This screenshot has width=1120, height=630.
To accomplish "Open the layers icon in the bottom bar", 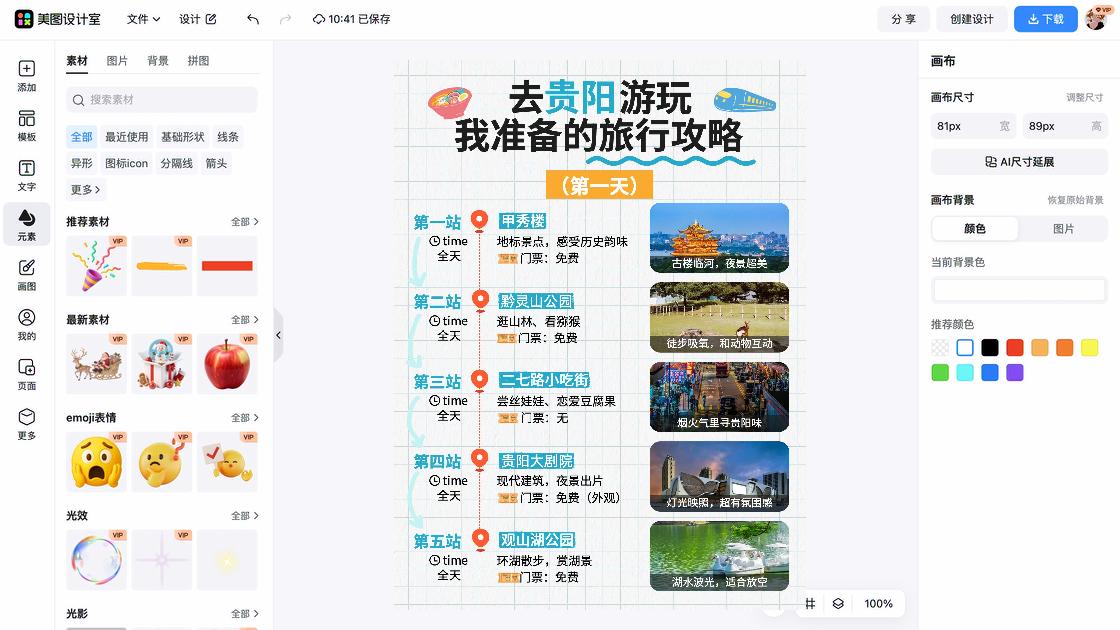I will point(838,604).
